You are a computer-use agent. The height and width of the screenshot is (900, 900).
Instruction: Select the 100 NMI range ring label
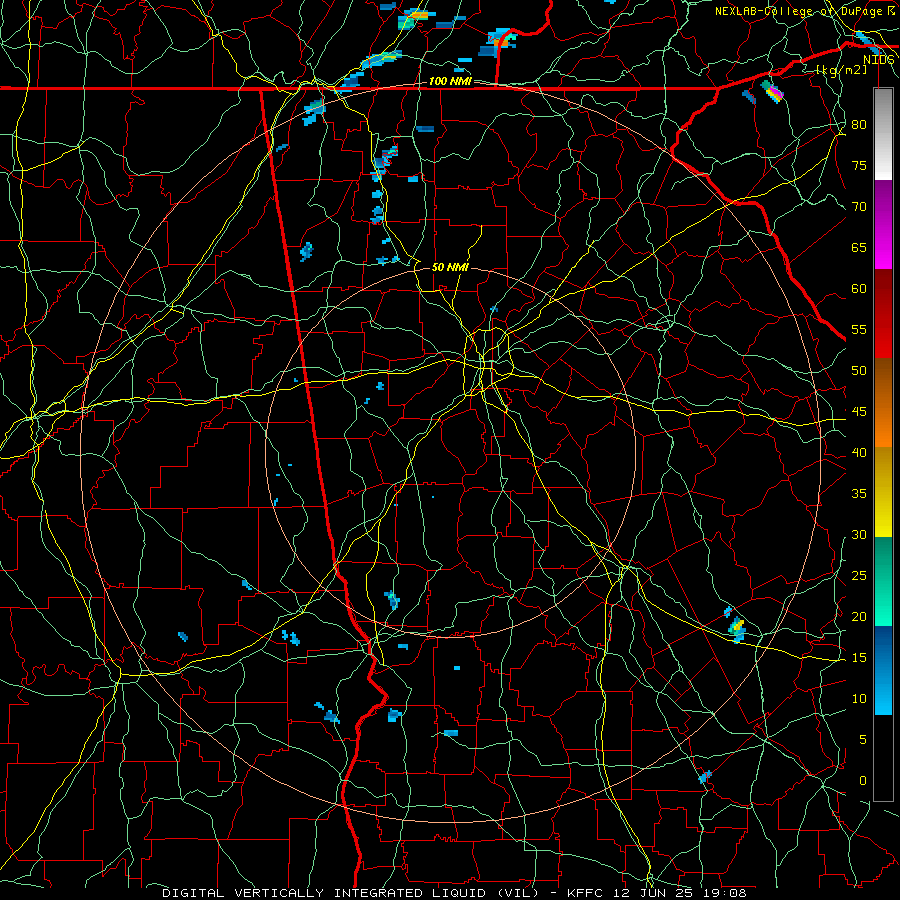450,82
